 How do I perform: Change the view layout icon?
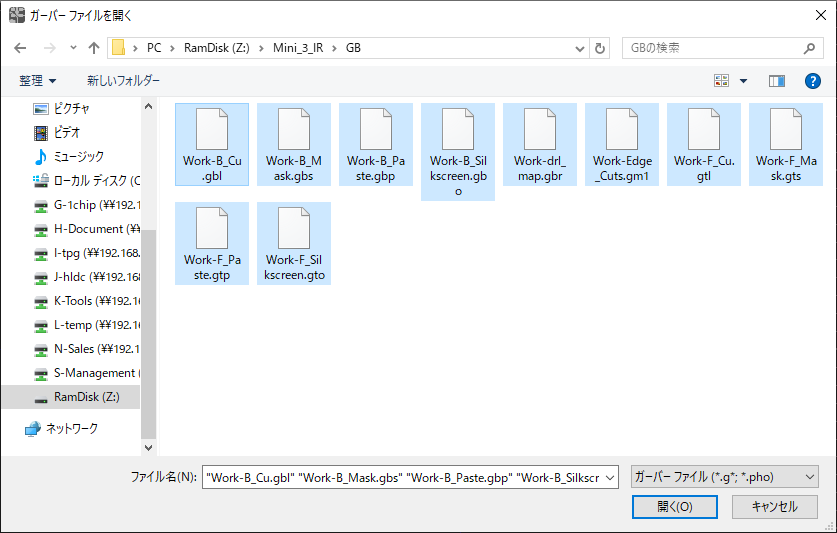click(x=722, y=81)
